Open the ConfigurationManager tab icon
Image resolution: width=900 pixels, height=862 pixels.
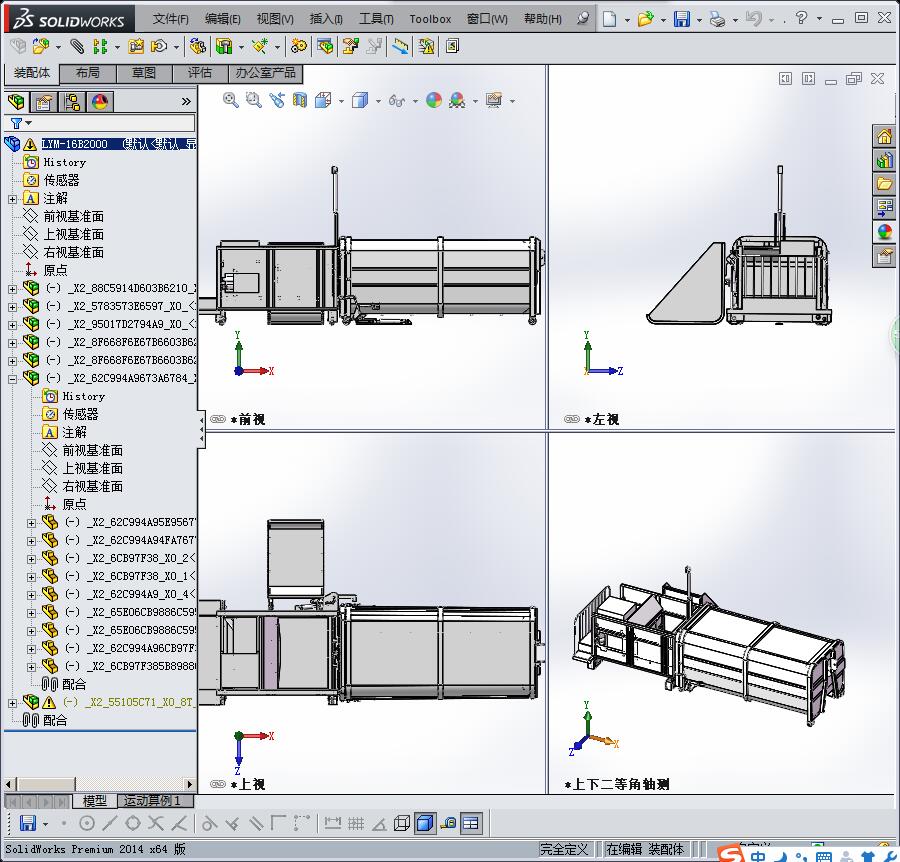pyautogui.click(x=72, y=101)
